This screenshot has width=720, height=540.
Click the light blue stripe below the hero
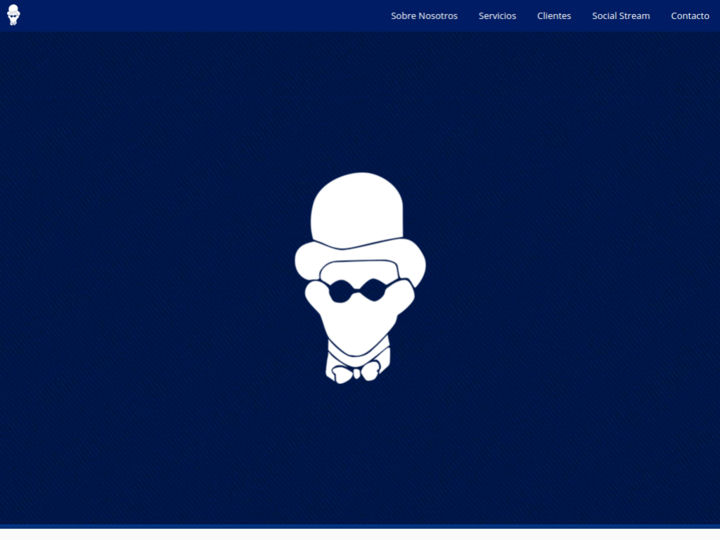point(360,526)
